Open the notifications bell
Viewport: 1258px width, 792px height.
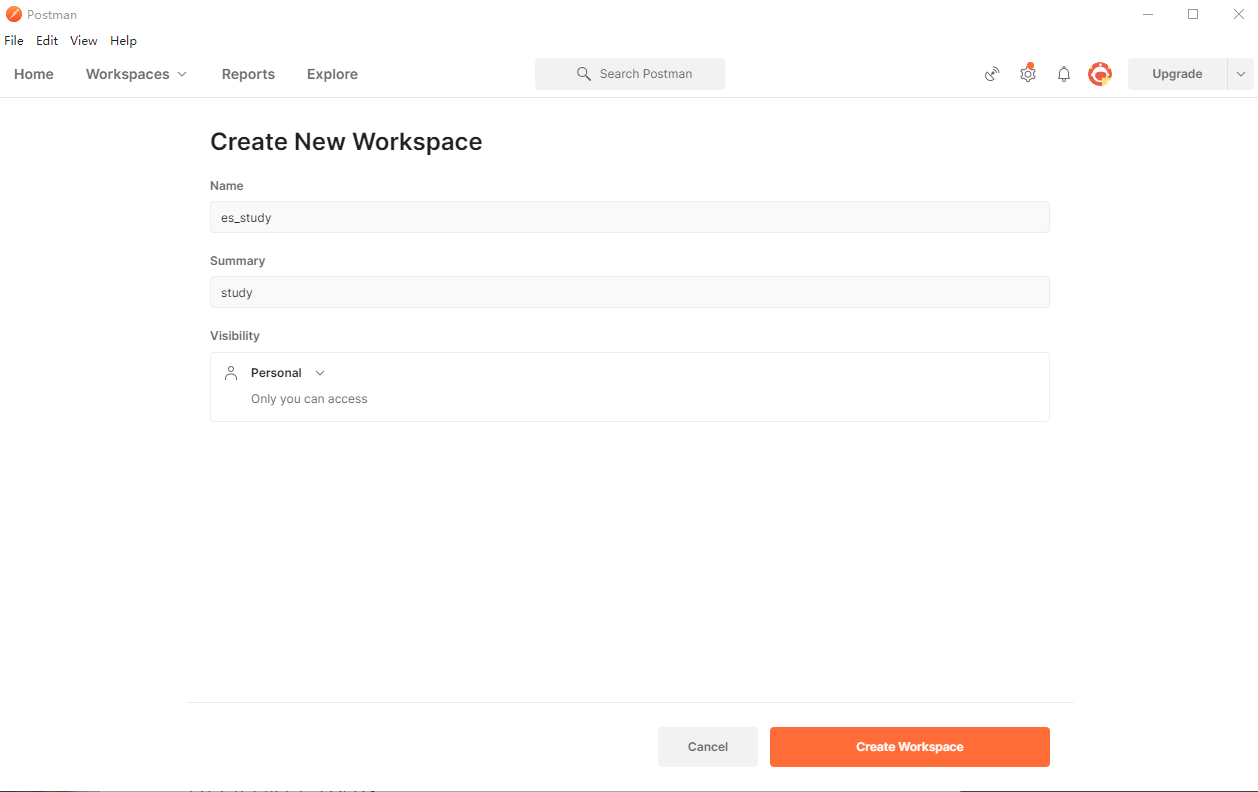pyautogui.click(x=1064, y=74)
